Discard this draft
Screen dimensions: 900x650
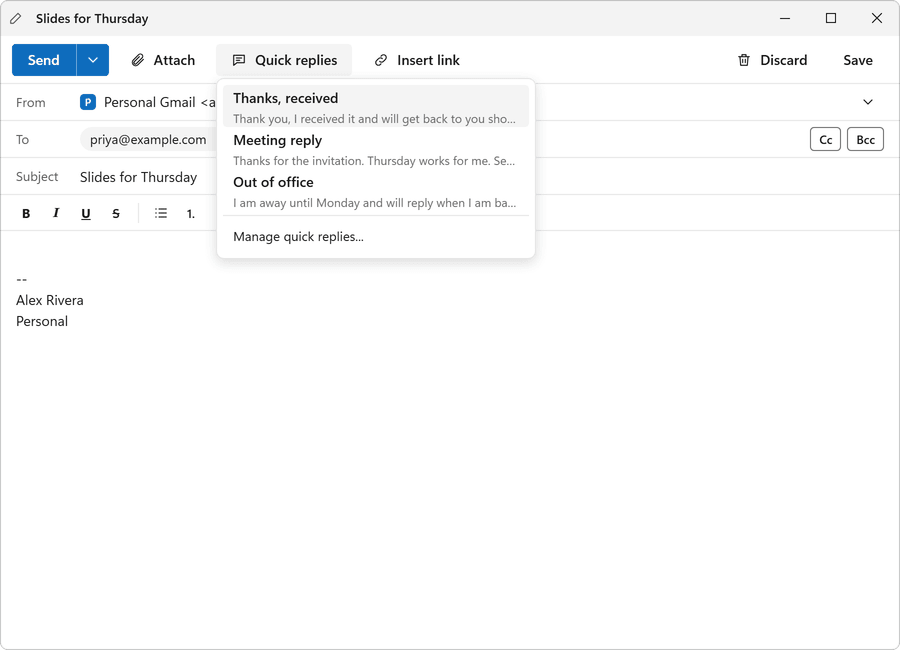[773, 60]
